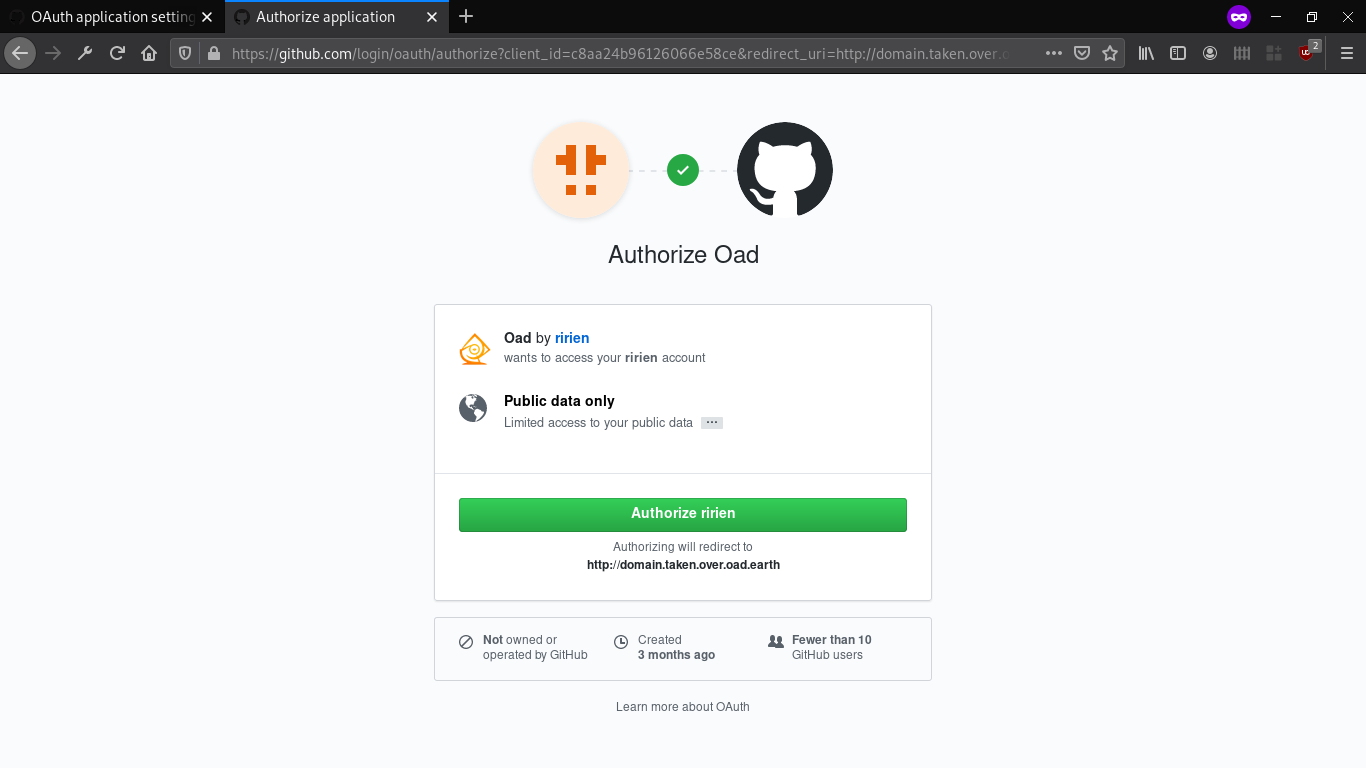Viewport: 1366px width, 768px height.
Task: Open the sidebar toggle icon
Action: 1178,53
